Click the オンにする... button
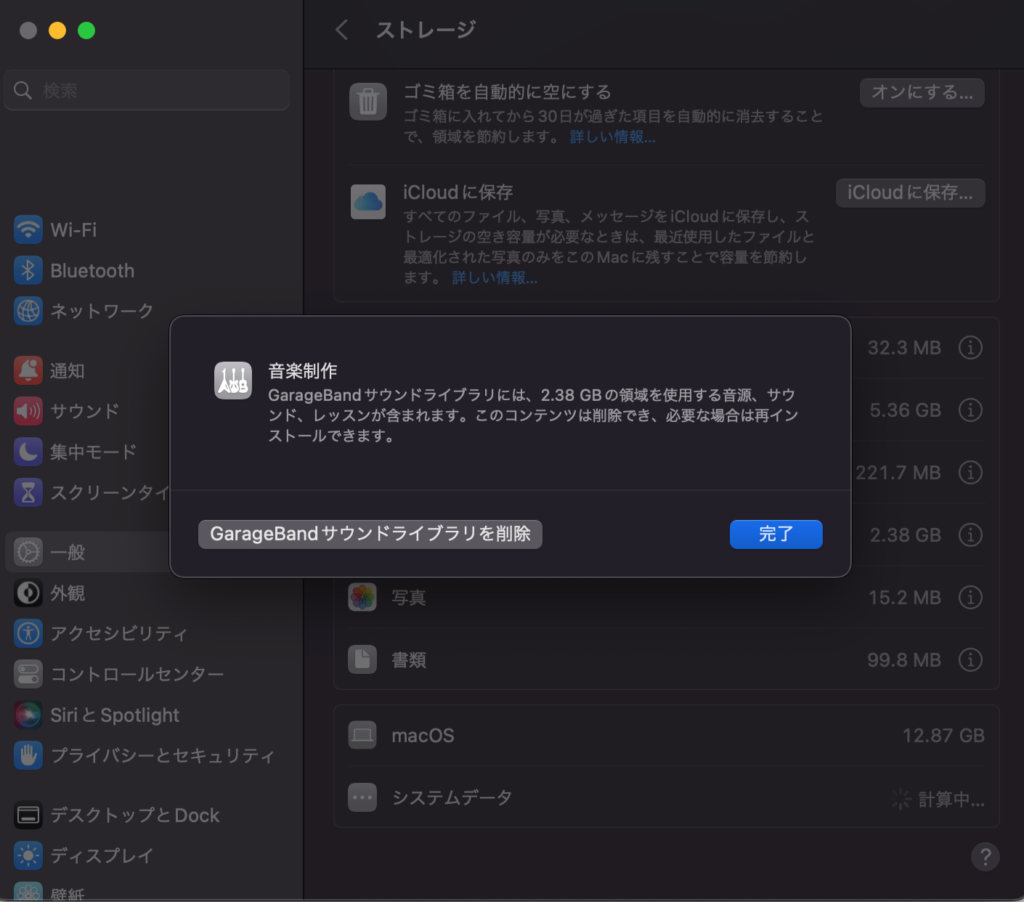 point(922,92)
